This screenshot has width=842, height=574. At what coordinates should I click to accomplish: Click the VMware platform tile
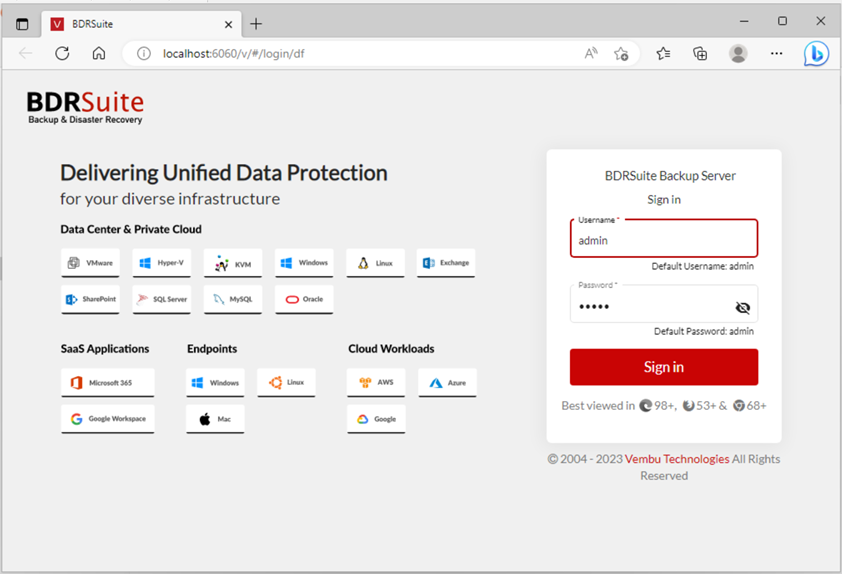pyautogui.click(x=90, y=263)
